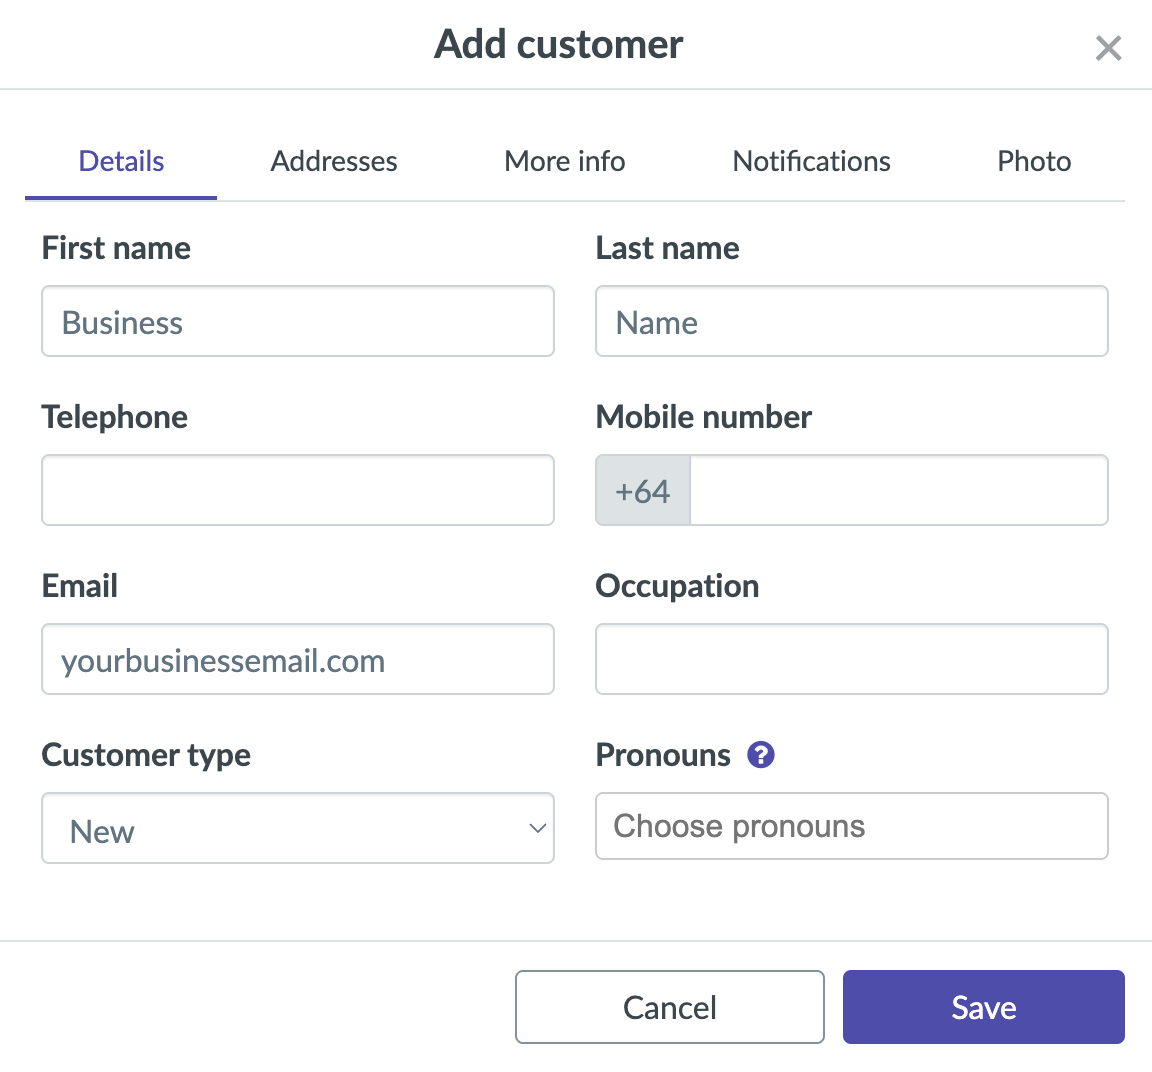Switch to the Details tab
Viewport: 1152px width, 1072px height.
pos(121,161)
